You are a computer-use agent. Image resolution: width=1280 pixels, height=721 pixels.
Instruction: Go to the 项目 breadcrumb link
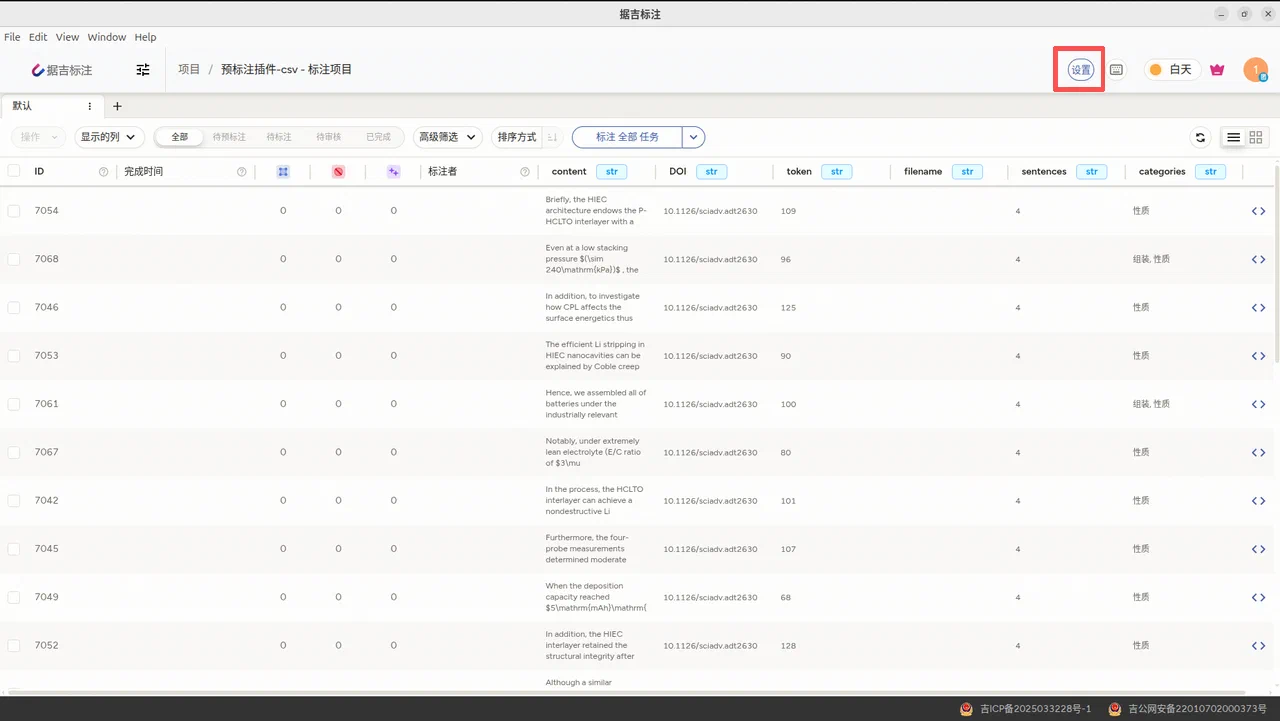(x=189, y=70)
